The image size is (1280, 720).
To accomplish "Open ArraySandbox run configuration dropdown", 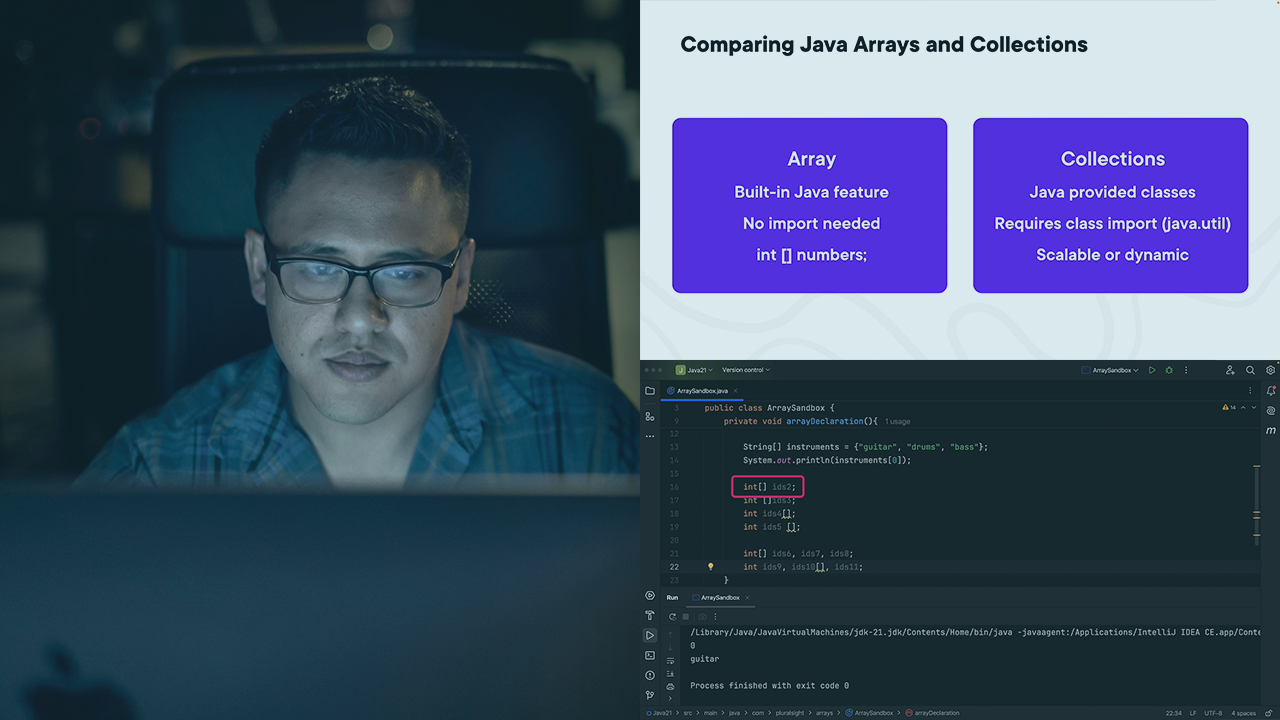I will (1111, 370).
